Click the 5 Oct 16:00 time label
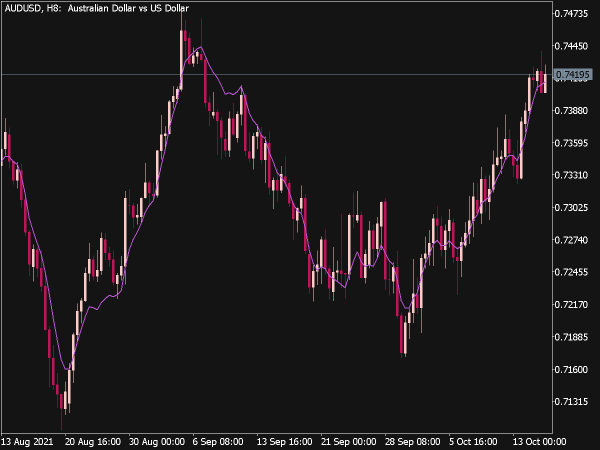Image resolution: width=600 pixels, height=450 pixels. [473, 442]
